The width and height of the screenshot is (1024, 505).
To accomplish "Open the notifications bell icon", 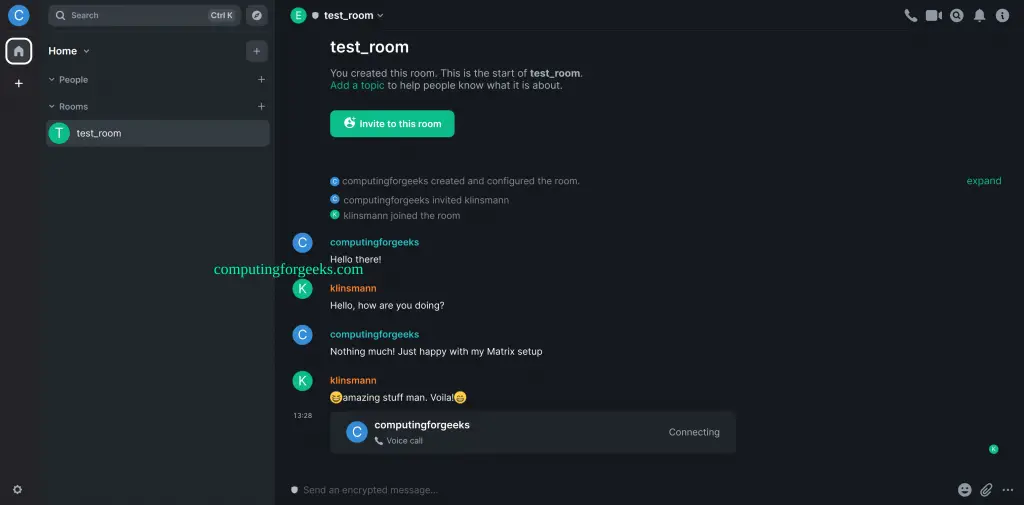I will (980, 16).
